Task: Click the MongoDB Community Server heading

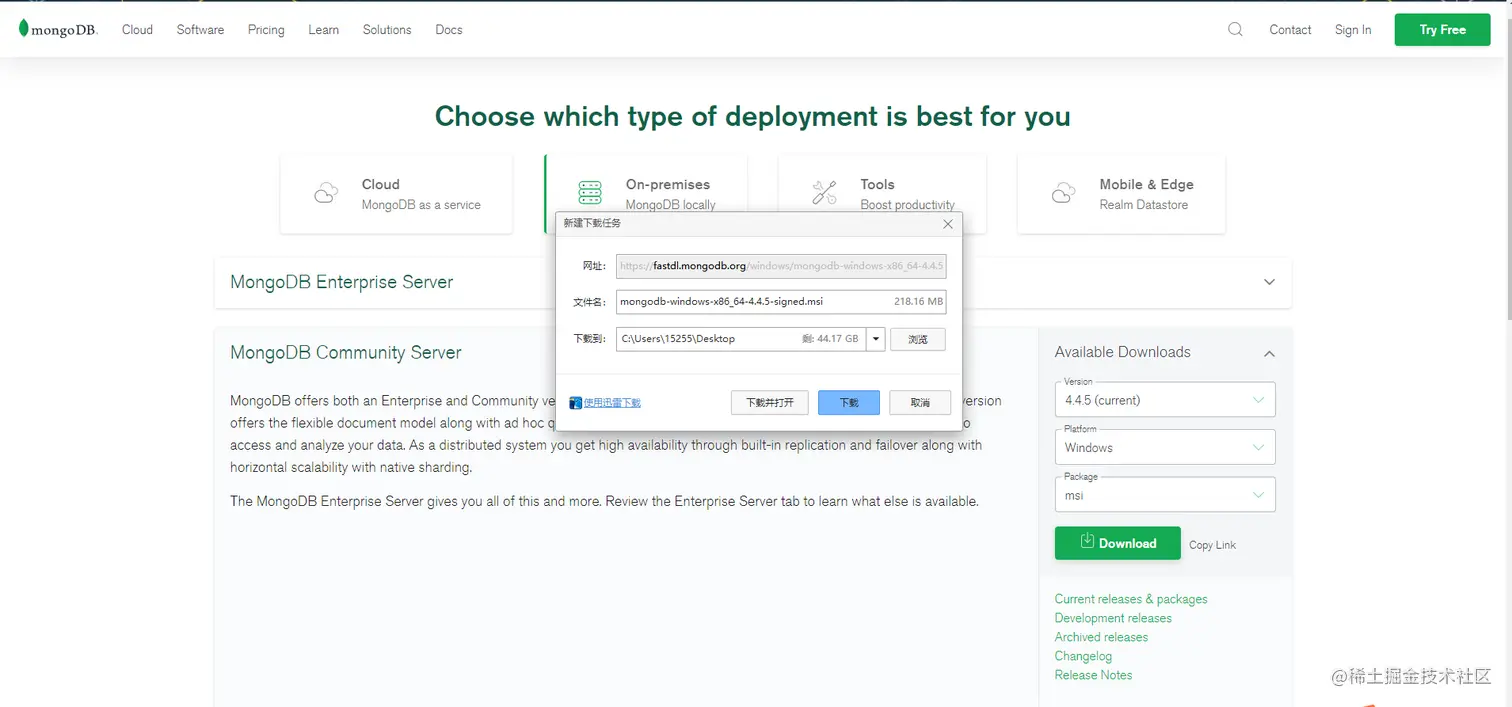Action: [x=346, y=352]
